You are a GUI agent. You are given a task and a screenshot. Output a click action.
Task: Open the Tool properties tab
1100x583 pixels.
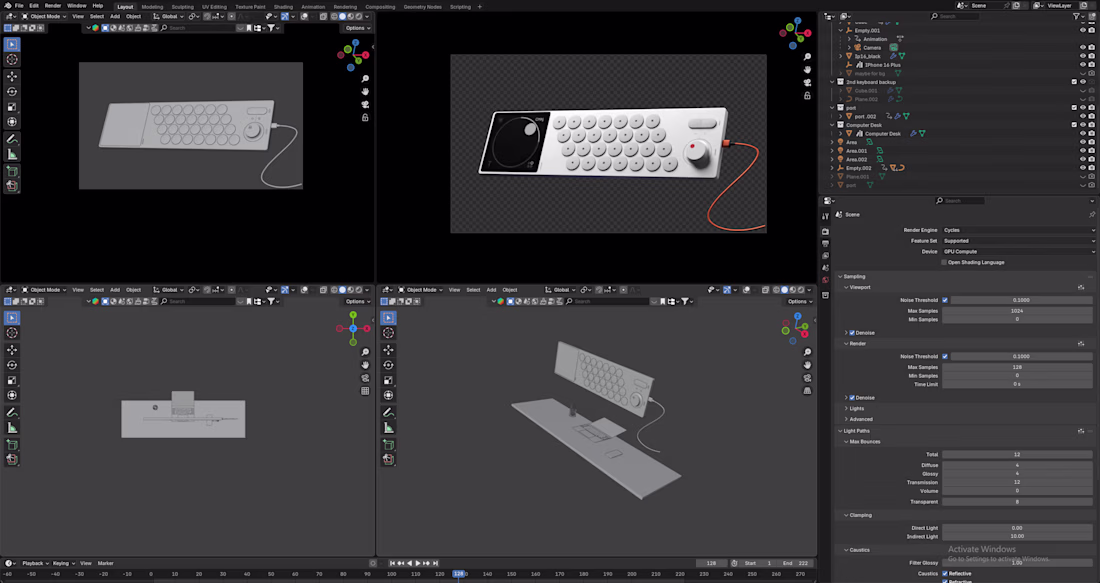(825, 216)
